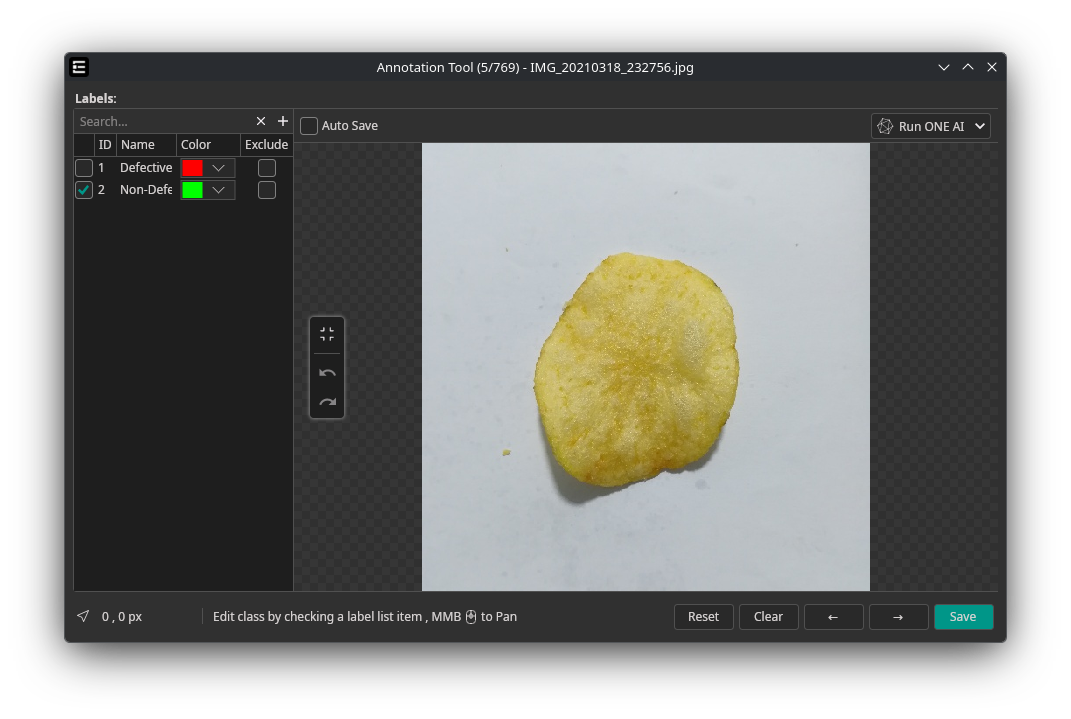1071x719 pixels.
Task: Enable the Auto Save checkbox
Action: tap(310, 126)
